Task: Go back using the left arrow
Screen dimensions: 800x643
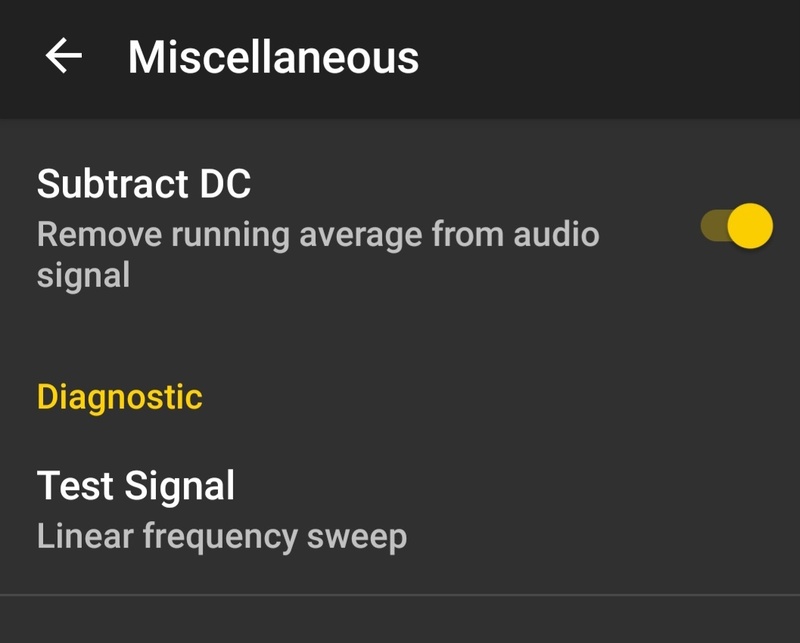Action: (x=64, y=57)
